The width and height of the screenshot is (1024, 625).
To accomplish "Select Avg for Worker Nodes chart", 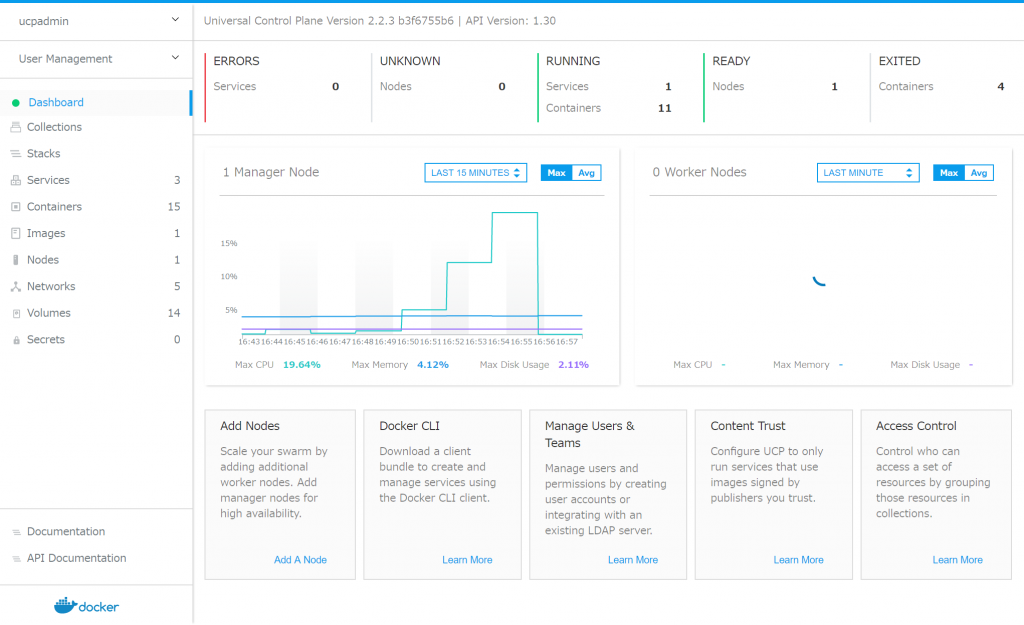I will tap(979, 173).
